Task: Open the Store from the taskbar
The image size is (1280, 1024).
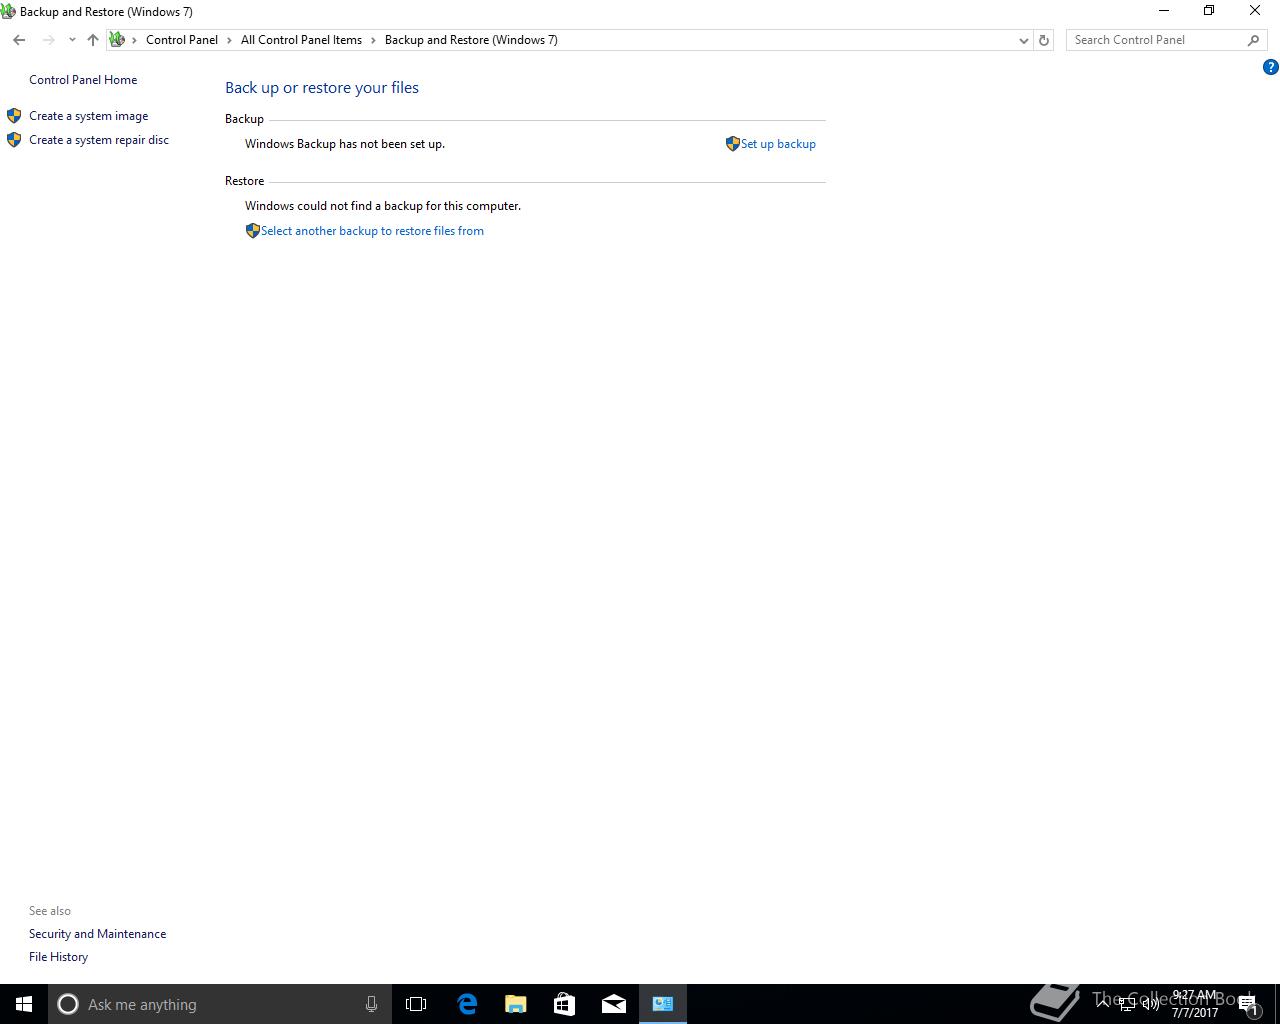Action: pos(565,1004)
